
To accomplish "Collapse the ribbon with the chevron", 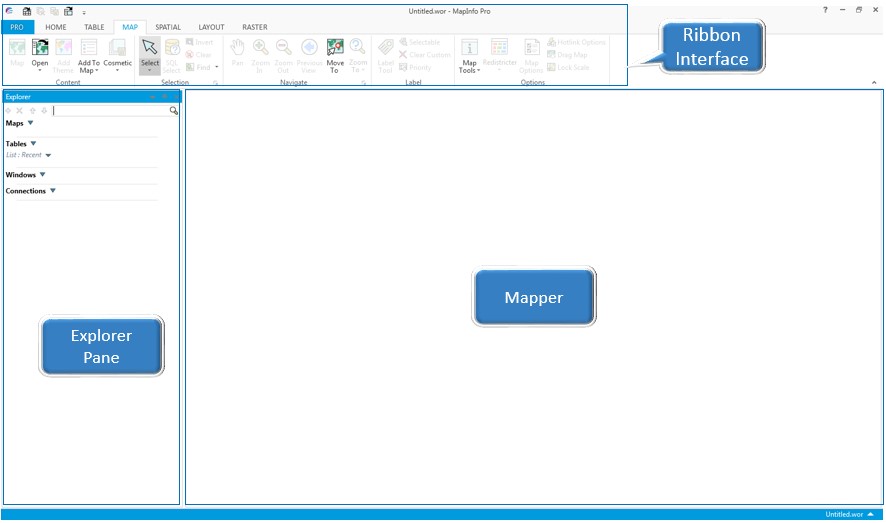I will click(x=874, y=82).
